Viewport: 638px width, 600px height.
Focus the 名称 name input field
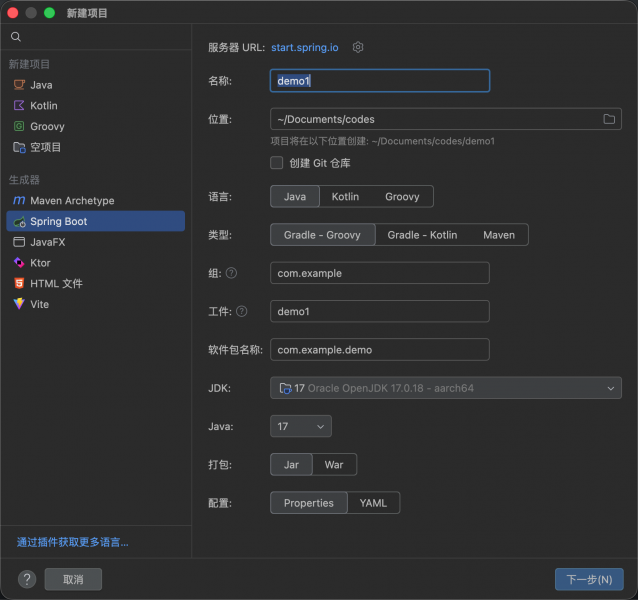[x=380, y=81]
